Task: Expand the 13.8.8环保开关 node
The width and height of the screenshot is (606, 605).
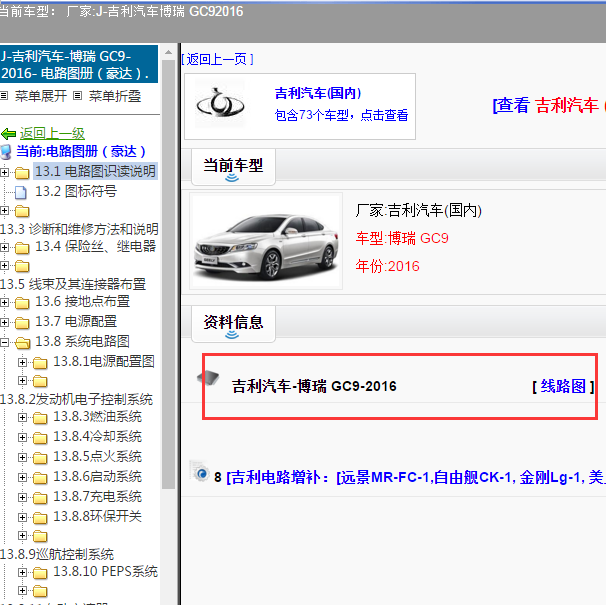Action: click(x=22, y=517)
